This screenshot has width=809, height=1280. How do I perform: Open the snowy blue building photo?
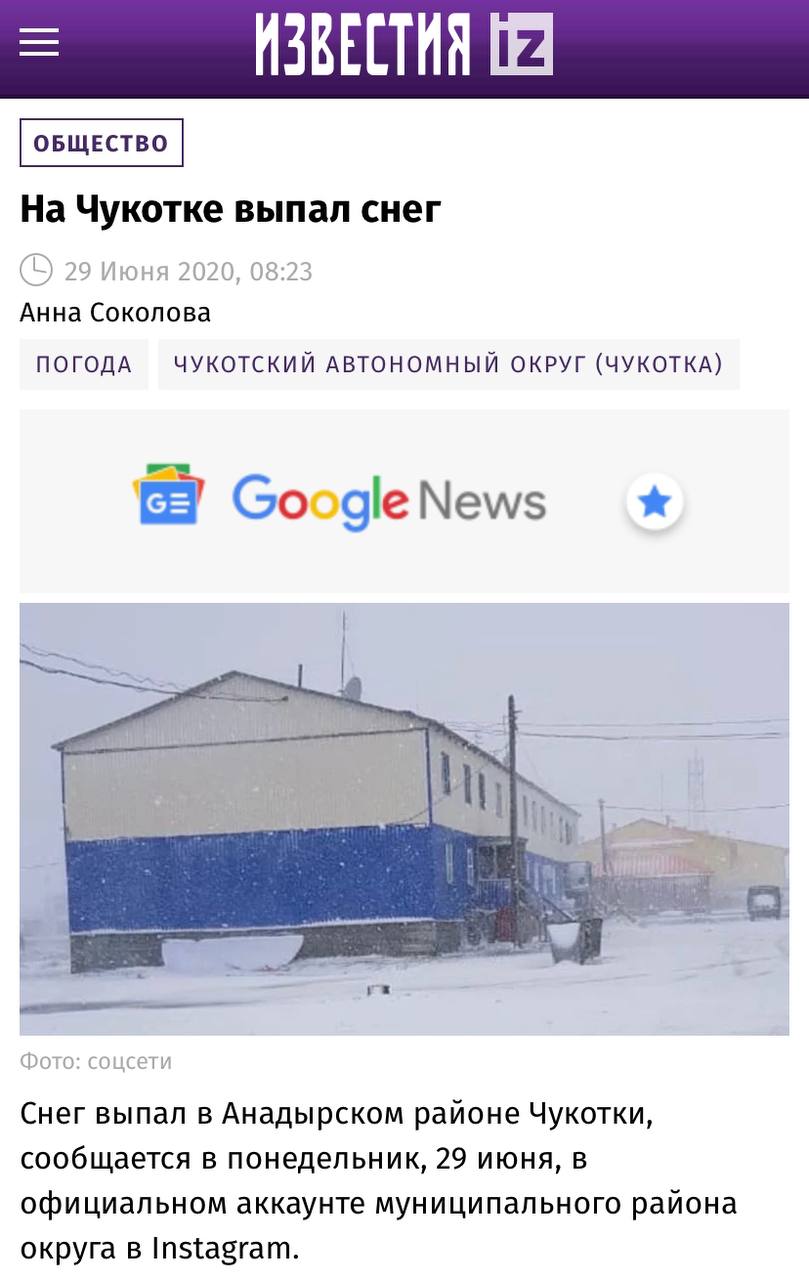[x=404, y=819]
